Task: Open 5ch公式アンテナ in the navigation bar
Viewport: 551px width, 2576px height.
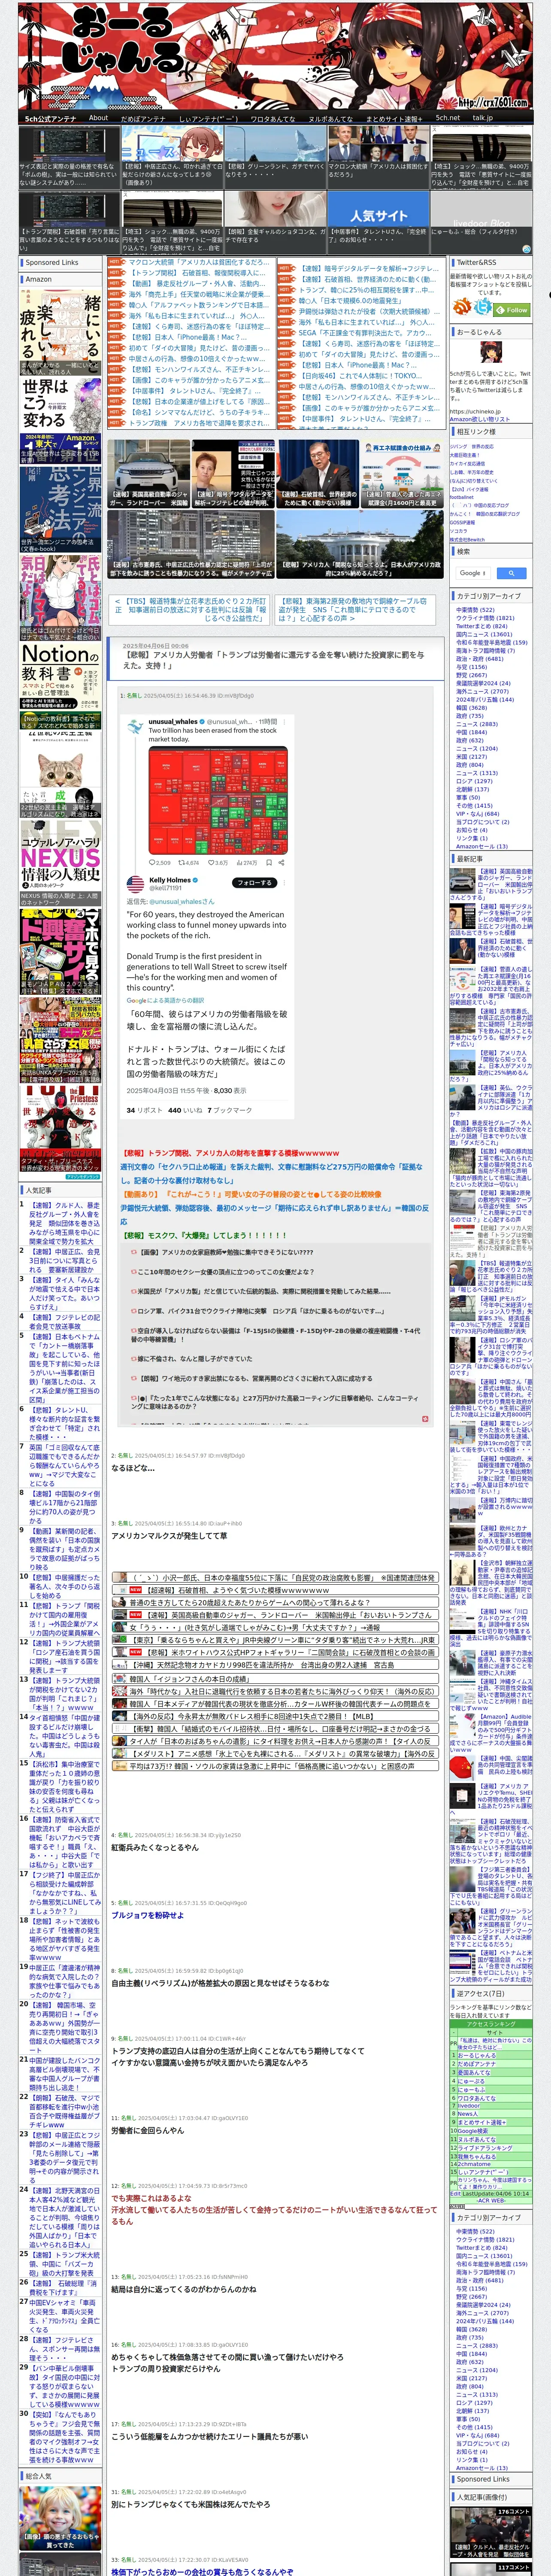Action: [50, 118]
